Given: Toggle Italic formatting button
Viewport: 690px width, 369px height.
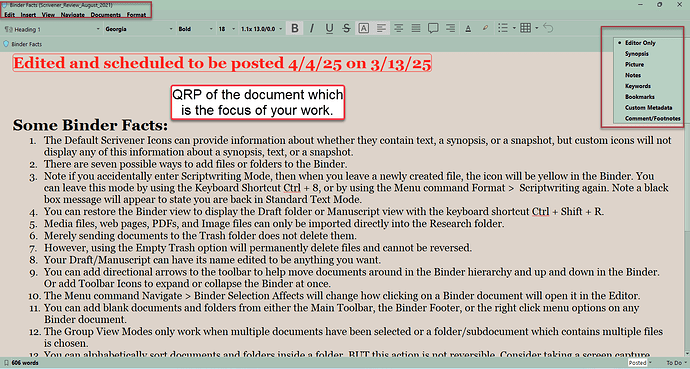Looking at the screenshot, I should click(312, 29).
